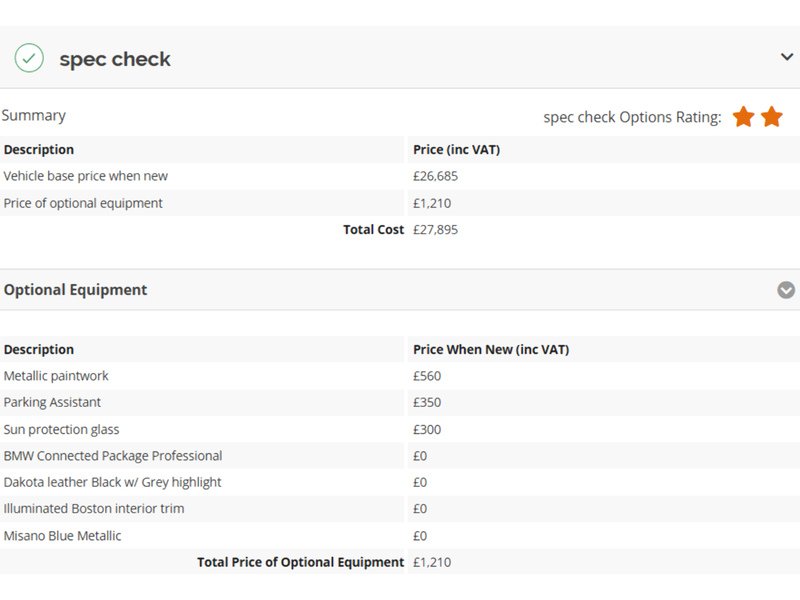Collapse the Optional Equipment section arrow
Screen dimensions: 800x600
coord(786,290)
